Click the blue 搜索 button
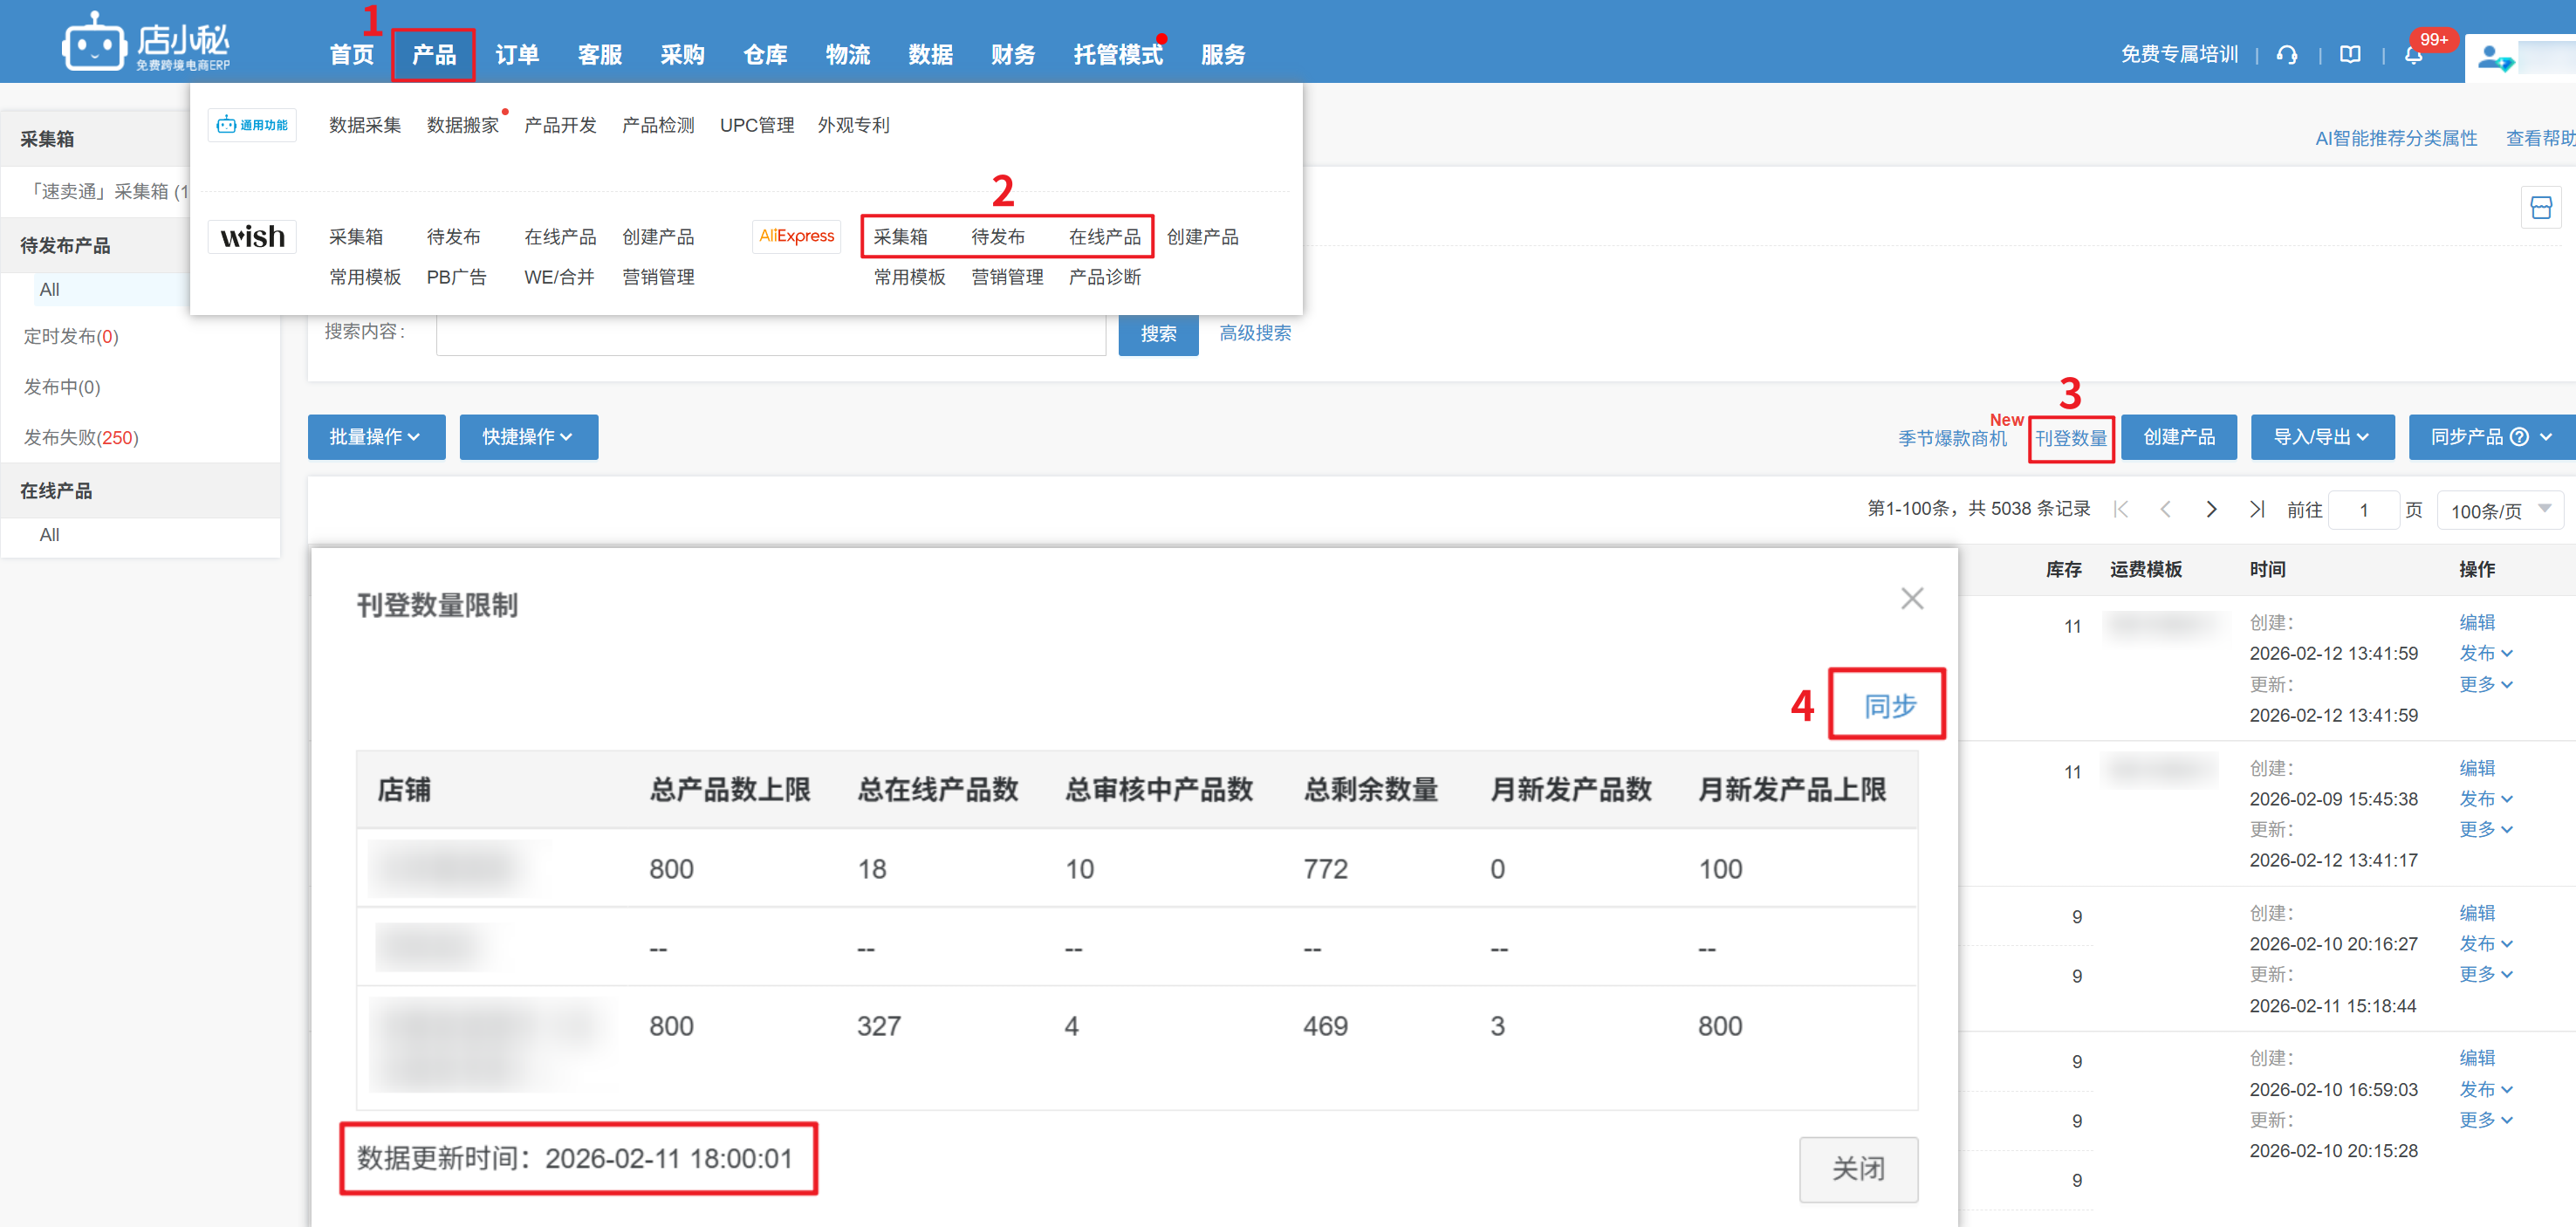 (x=1157, y=334)
